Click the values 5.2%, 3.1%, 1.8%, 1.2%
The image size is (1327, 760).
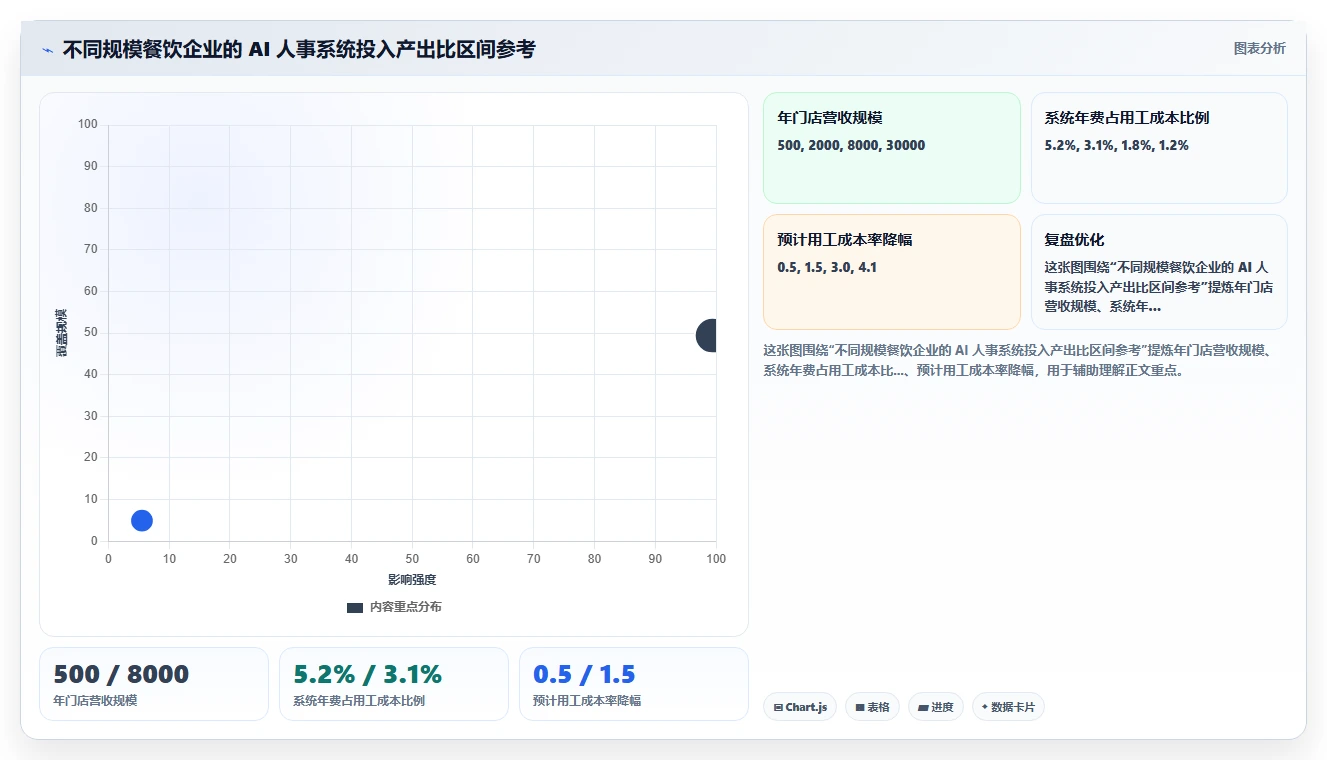(1116, 145)
